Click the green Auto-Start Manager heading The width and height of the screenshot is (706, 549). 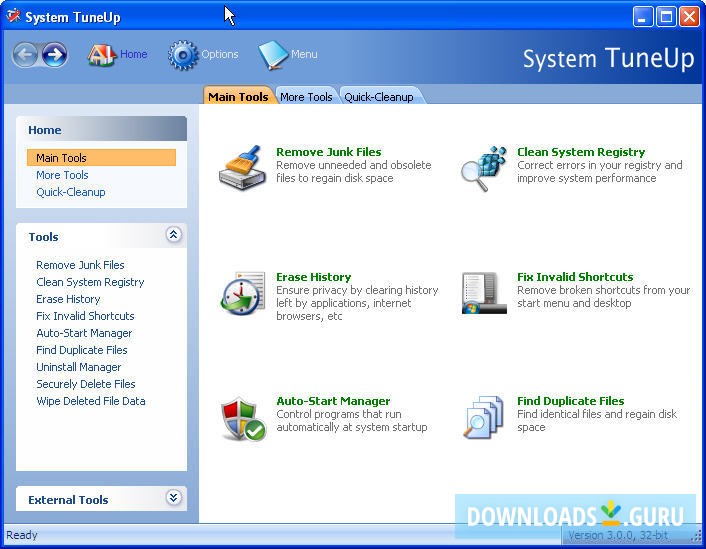pos(333,401)
